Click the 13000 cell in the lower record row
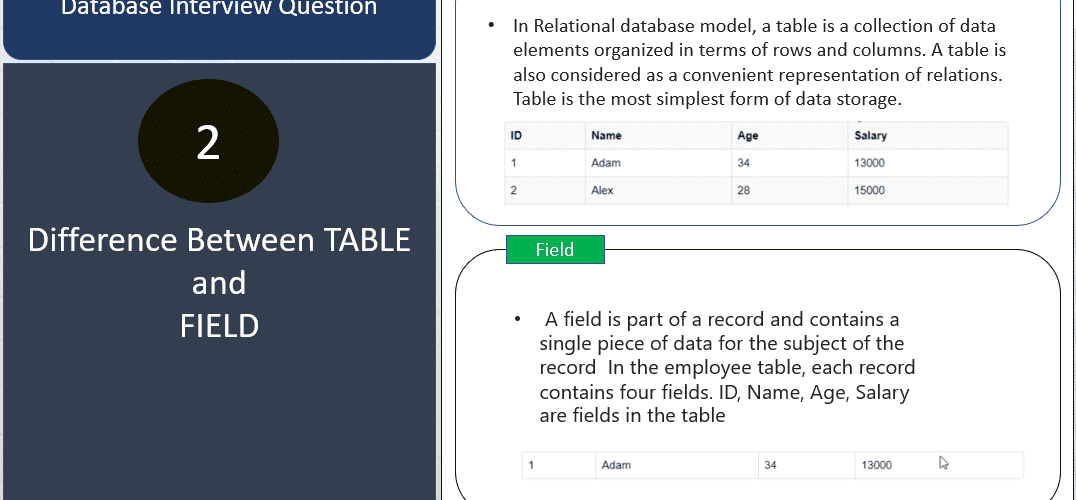This screenshot has height=500, width=1076. click(x=939, y=465)
